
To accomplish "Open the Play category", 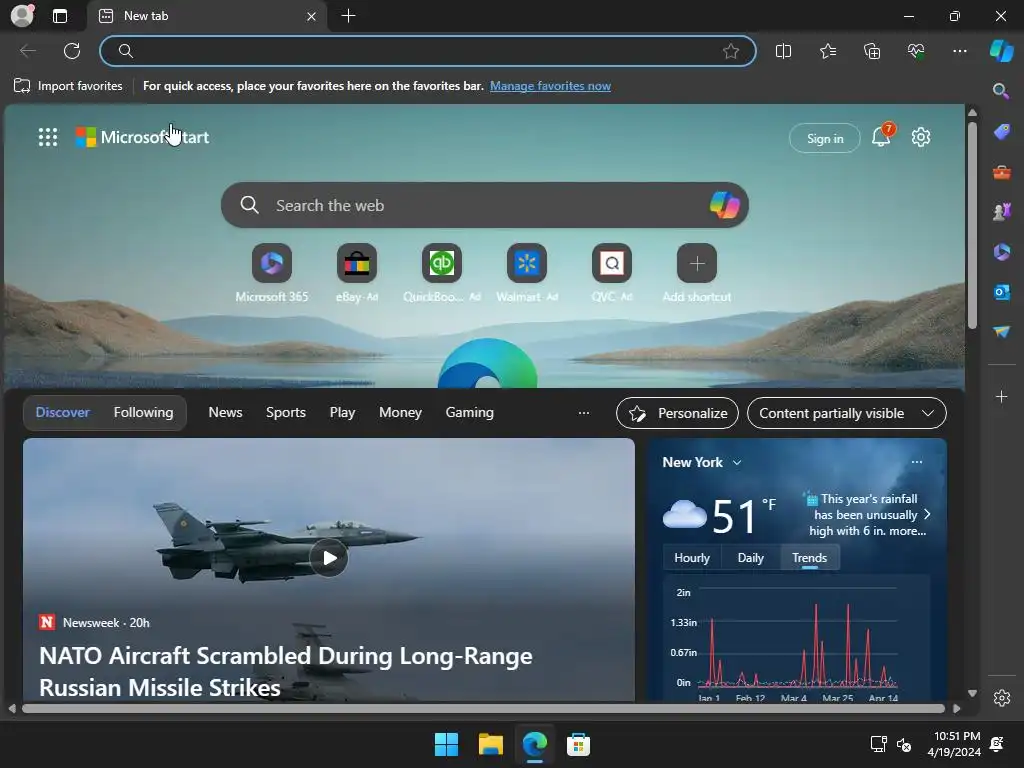I will (x=342, y=413).
